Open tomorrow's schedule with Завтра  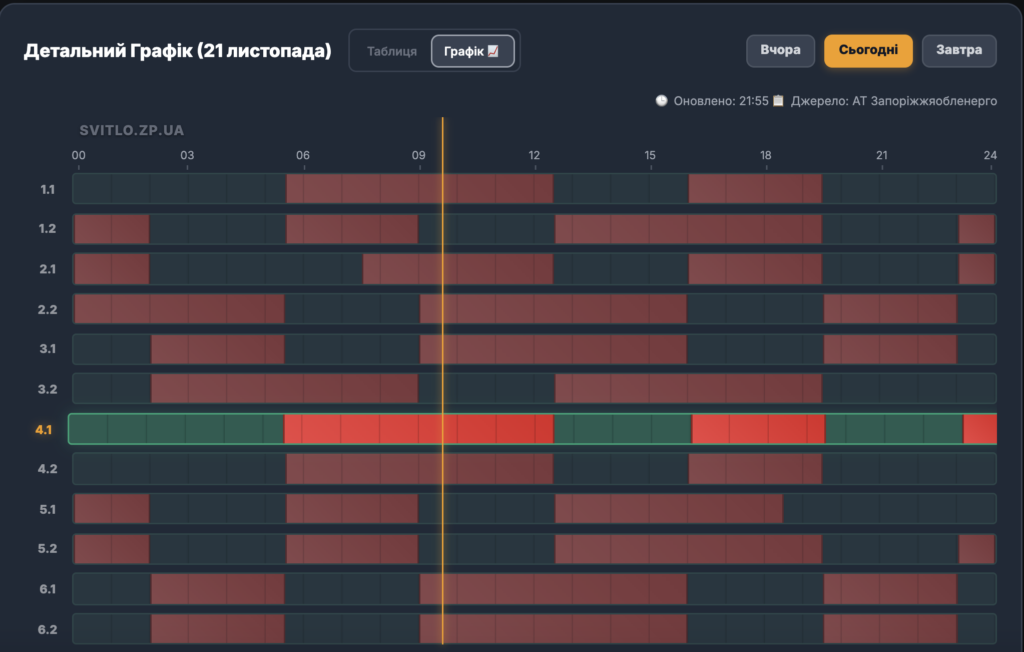pos(958,51)
